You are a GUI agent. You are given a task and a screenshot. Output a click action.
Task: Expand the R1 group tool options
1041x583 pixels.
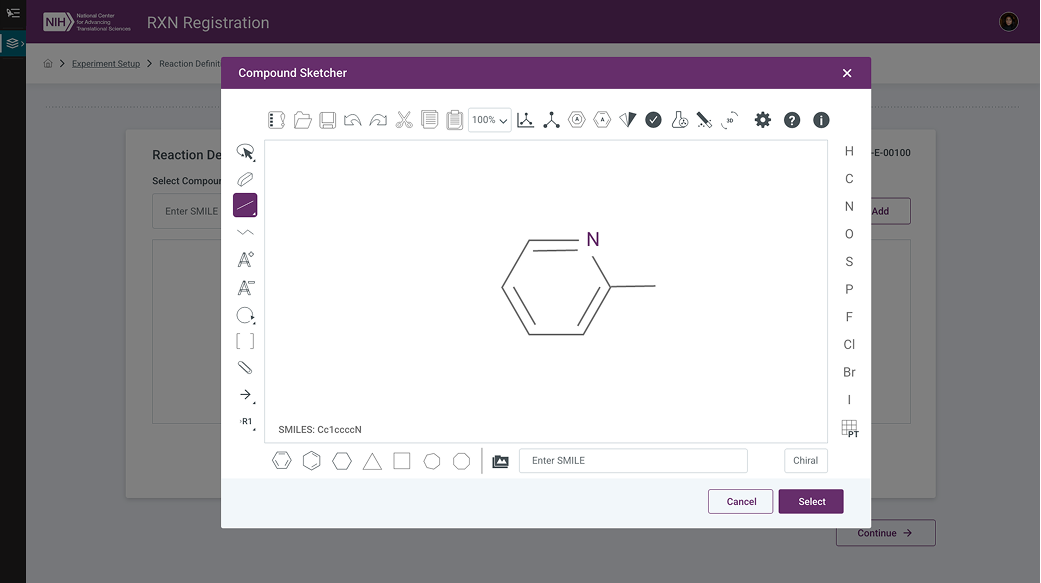(x=246, y=422)
